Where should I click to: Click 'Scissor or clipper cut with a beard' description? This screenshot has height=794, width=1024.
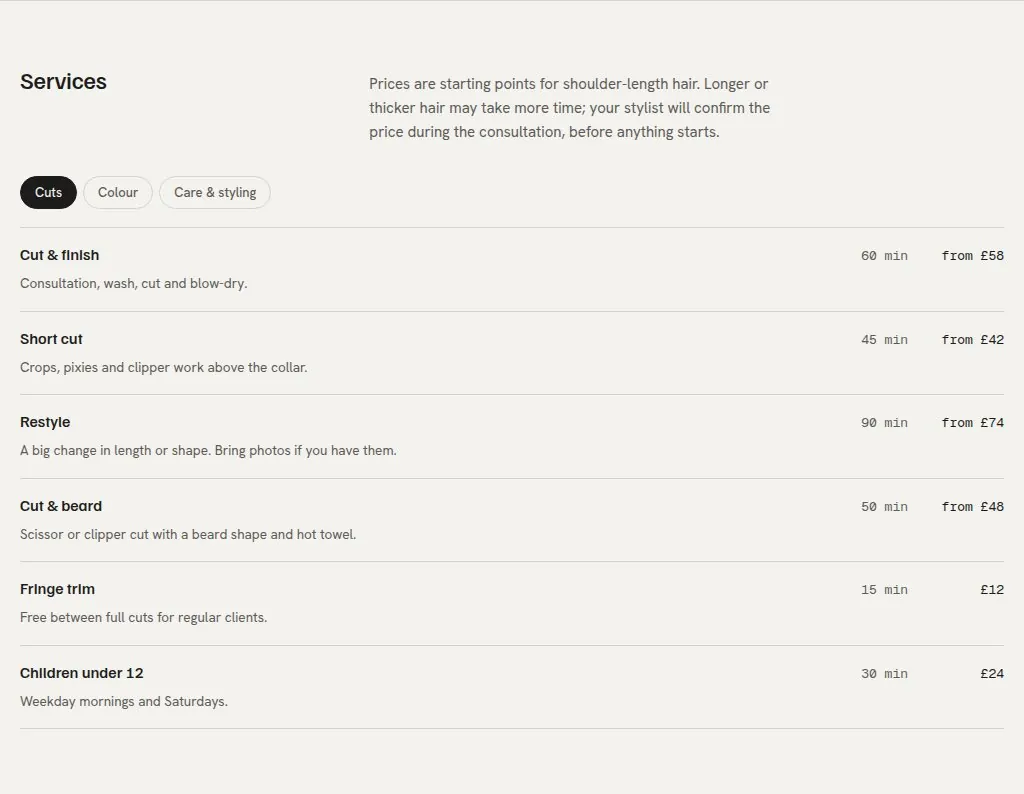pyautogui.click(x=188, y=535)
